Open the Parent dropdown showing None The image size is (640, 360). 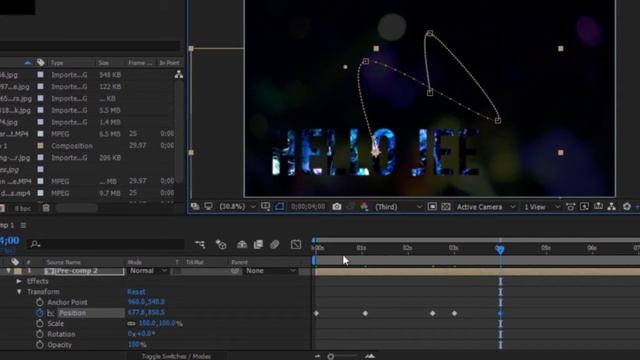(270, 271)
